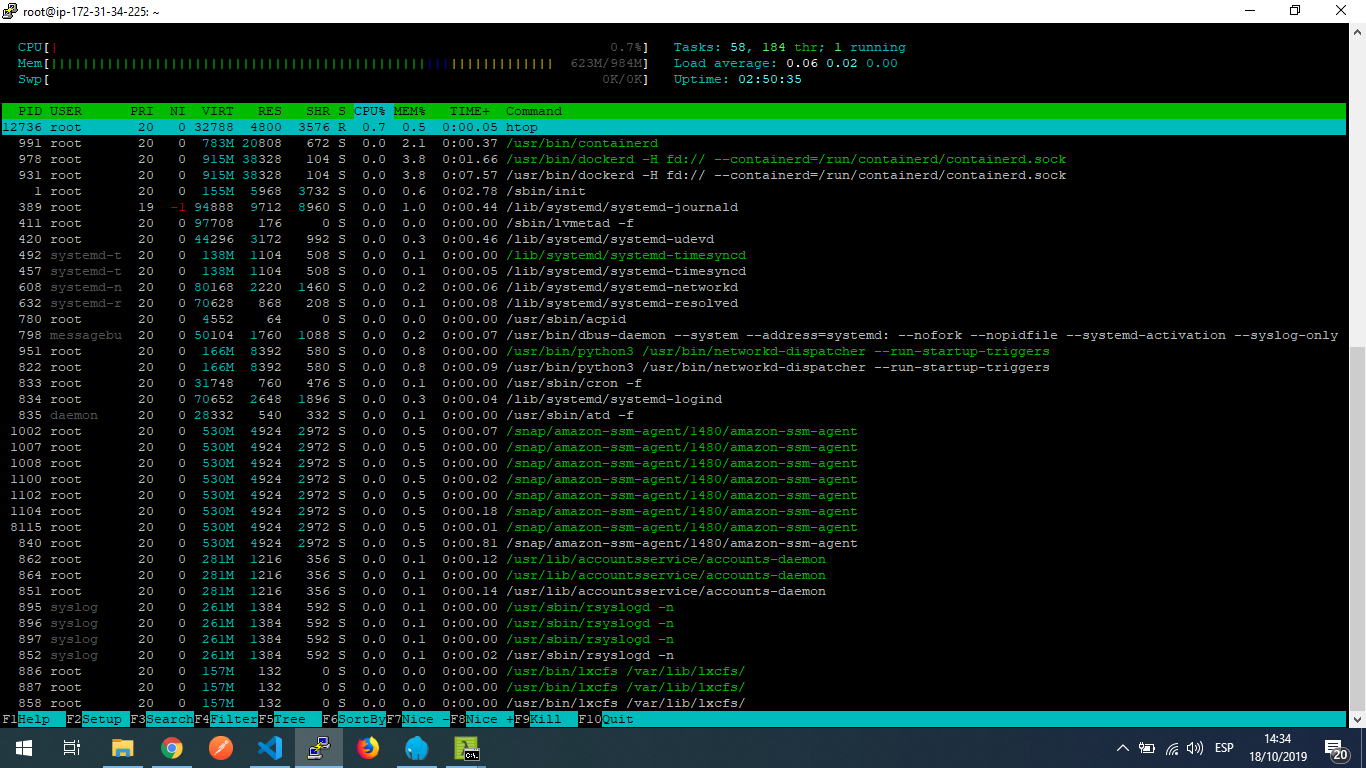Open Firefox from the taskbar

368,747
